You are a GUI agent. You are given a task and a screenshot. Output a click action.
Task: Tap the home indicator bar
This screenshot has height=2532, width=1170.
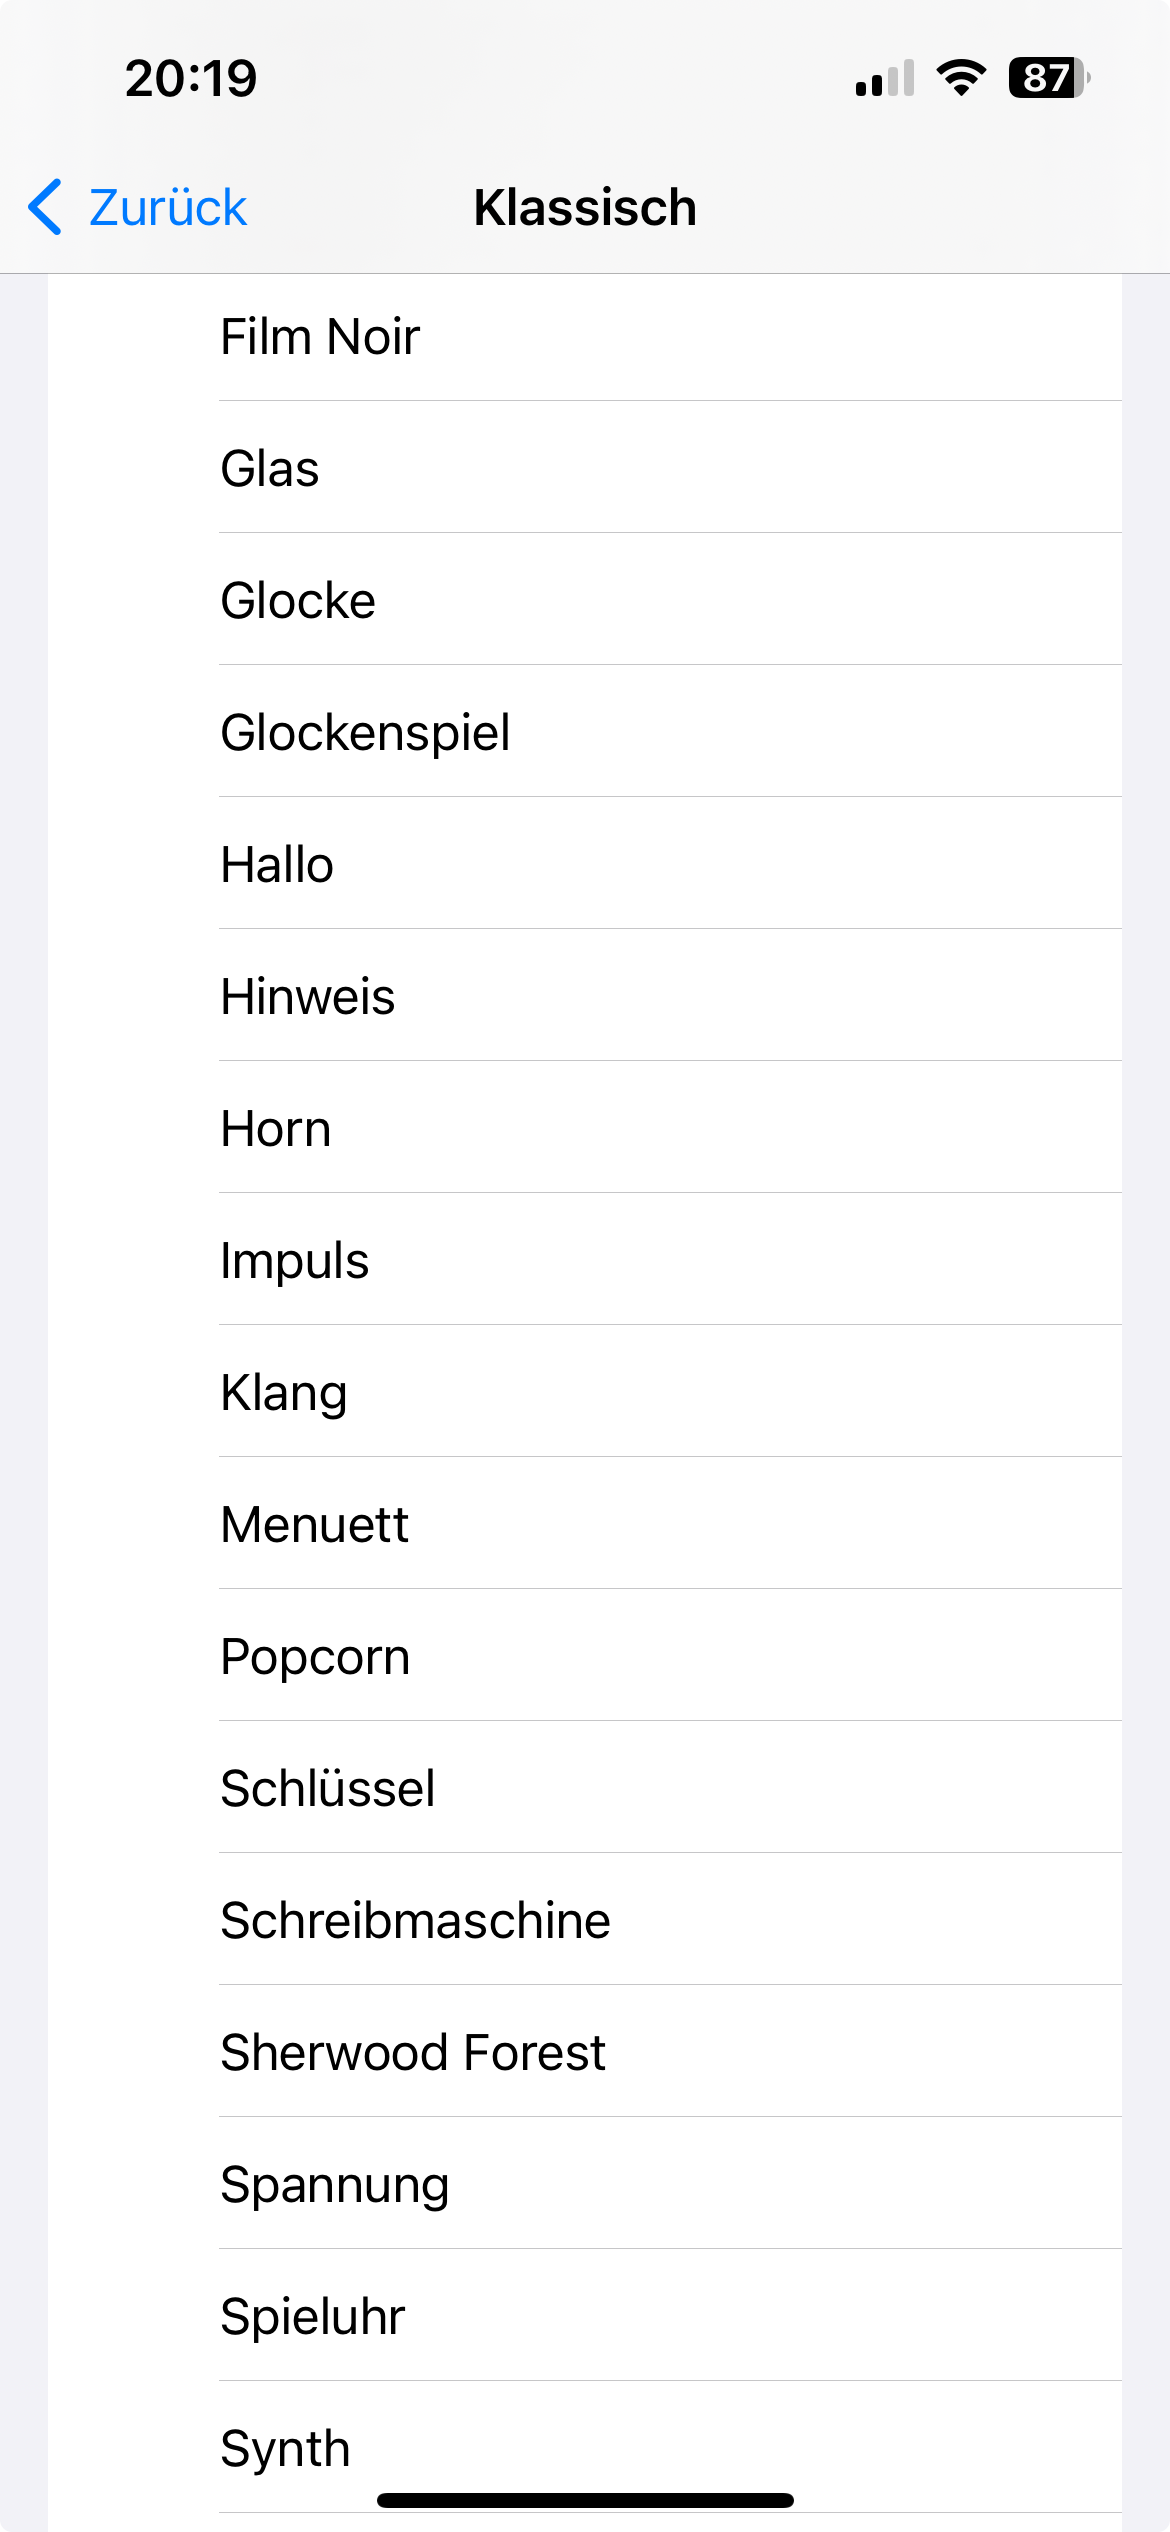(585, 2500)
